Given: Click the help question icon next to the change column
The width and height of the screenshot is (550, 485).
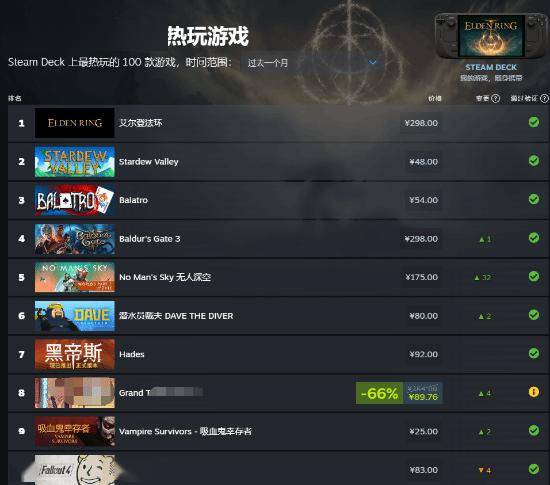Looking at the screenshot, I should [496, 98].
